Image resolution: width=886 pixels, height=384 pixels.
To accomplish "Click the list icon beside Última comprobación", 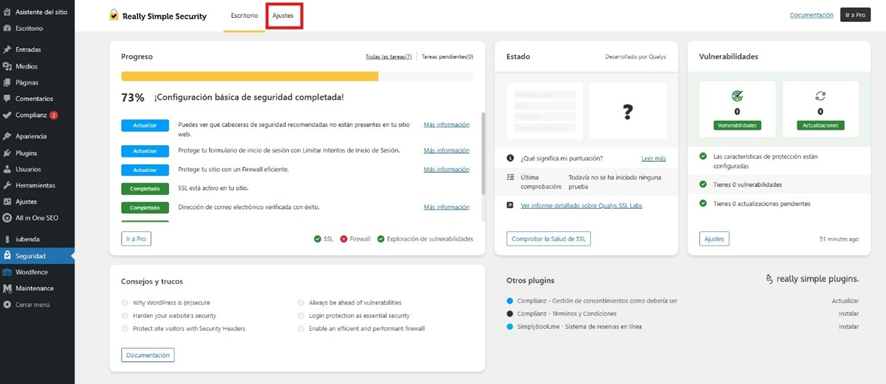I will [510, 177].
